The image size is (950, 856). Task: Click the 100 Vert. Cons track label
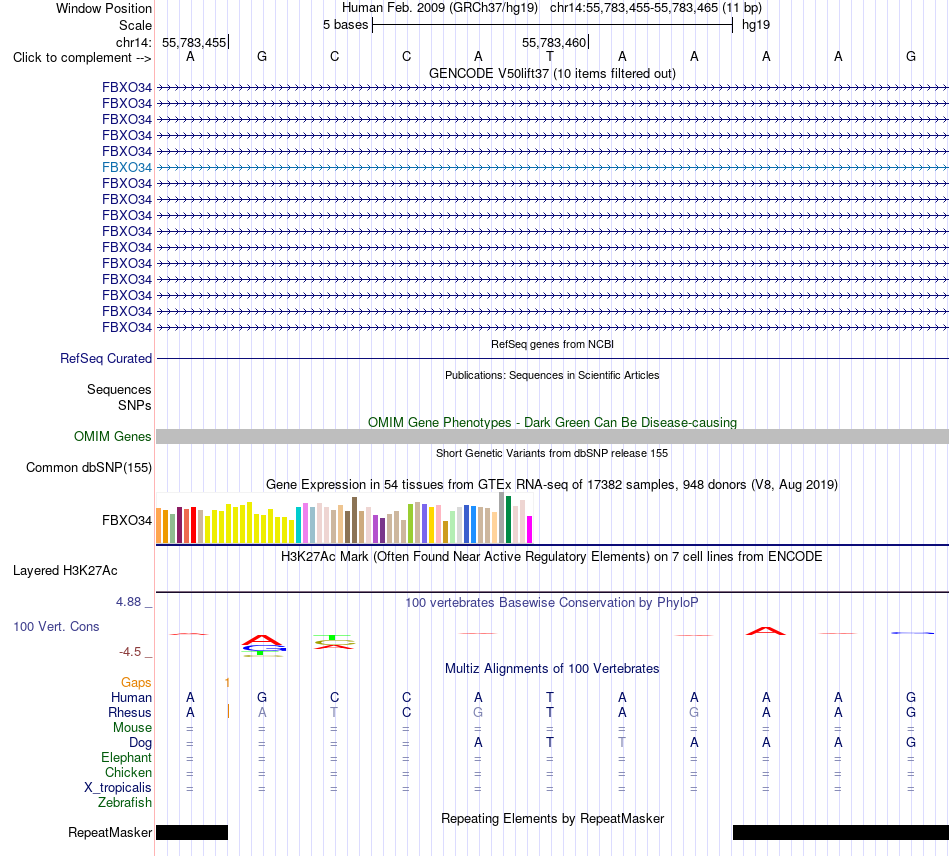point(56,626)
